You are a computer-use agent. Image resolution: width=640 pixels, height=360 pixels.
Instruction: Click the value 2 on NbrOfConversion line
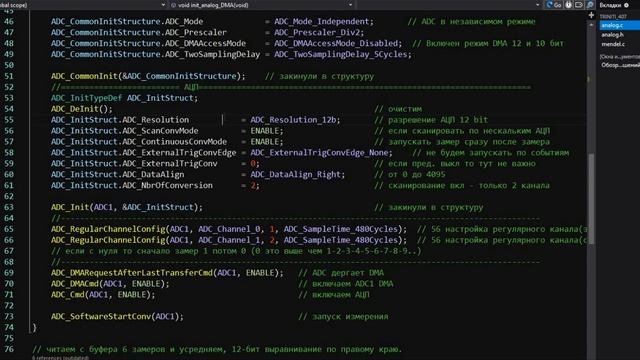coord(253,185)
